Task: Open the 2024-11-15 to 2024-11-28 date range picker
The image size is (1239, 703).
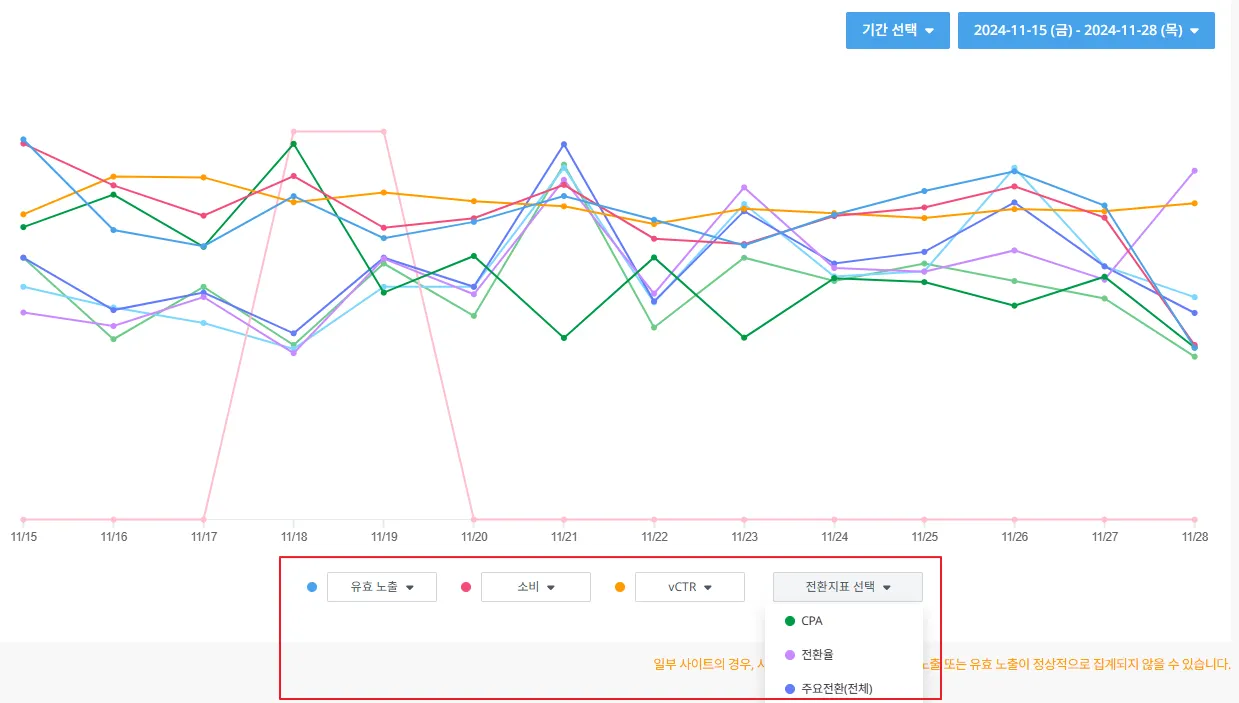Action: [x=1085, y=30]
